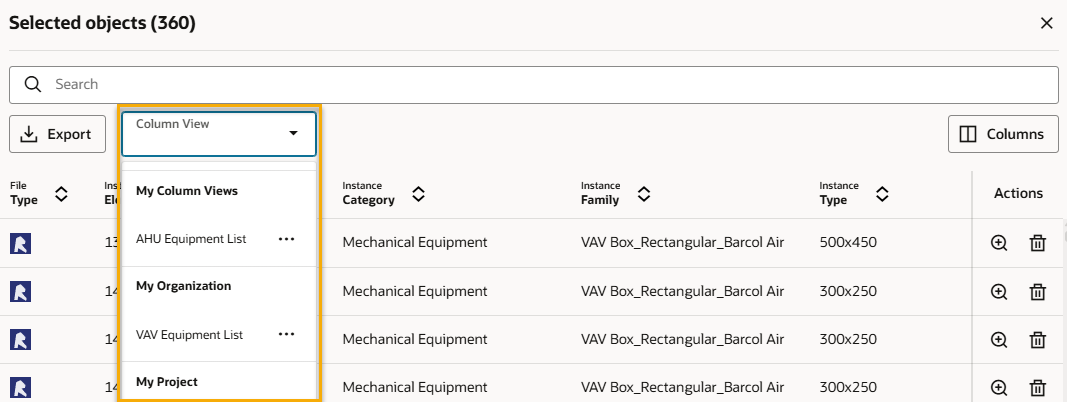Click the zoom-in icon in the first row
1067x402 pixels.
tap(998, 243)
